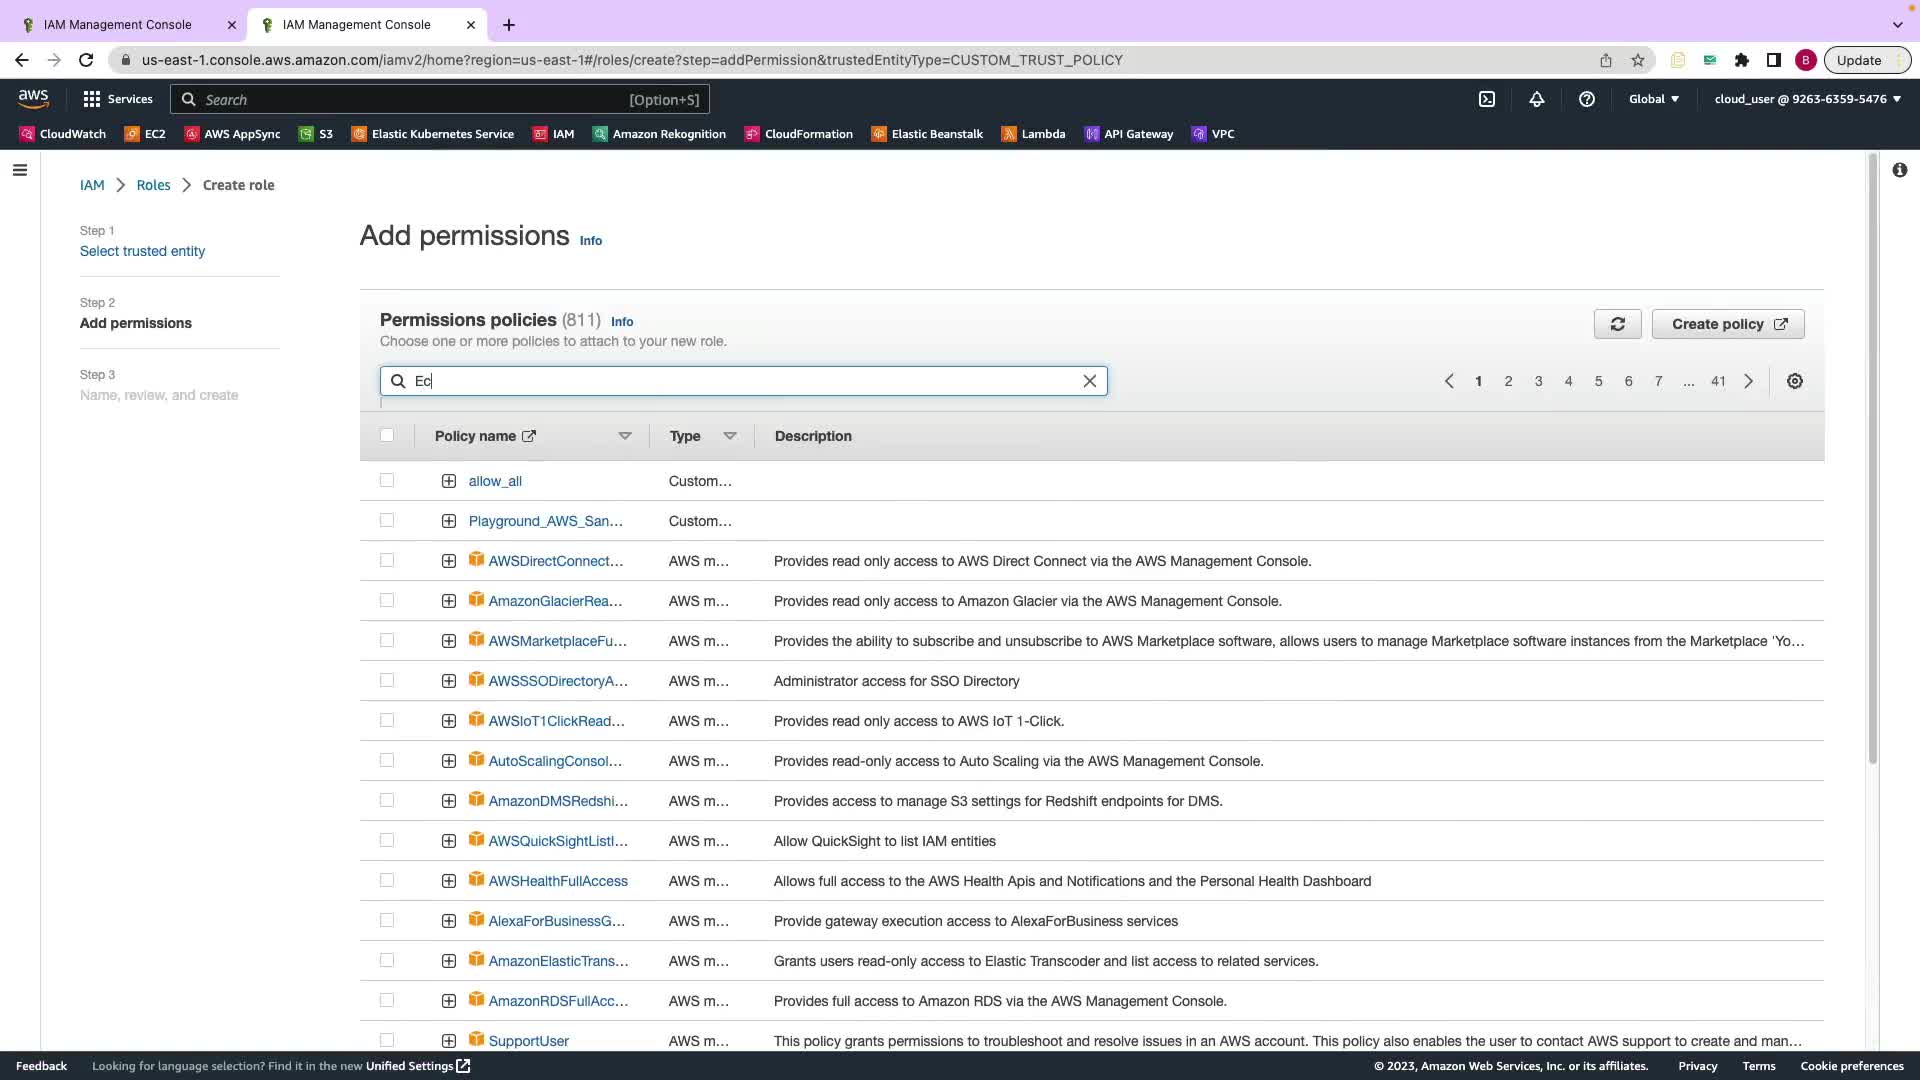Clear the policy search field

(x=1090, y=381)
